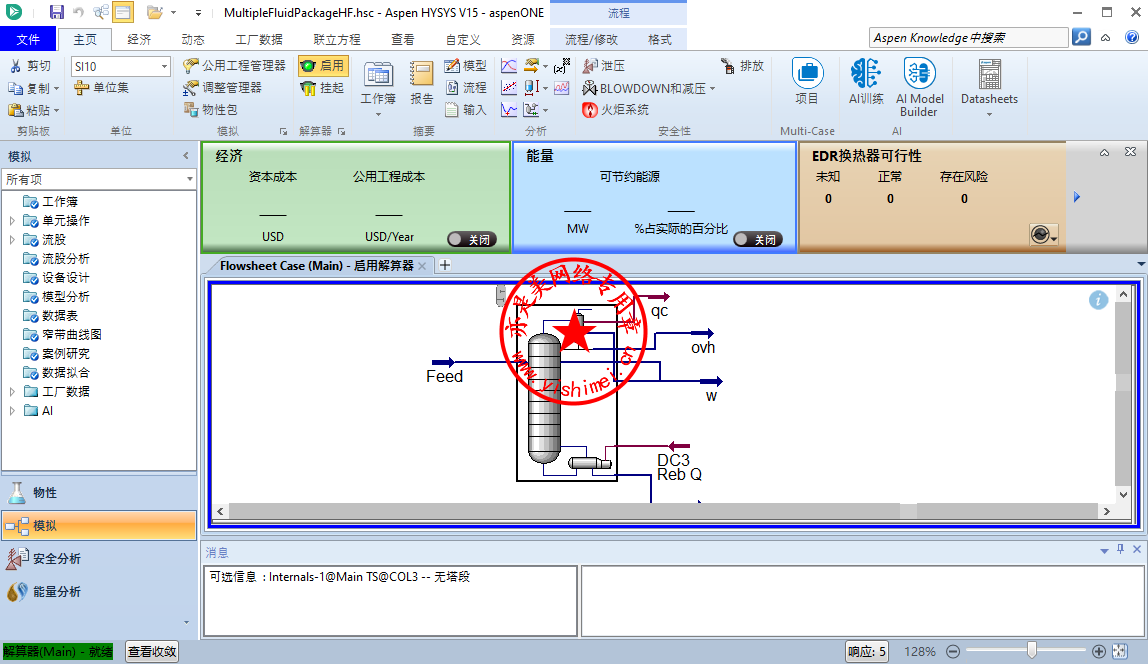Pin the 消息 messages panel

click(1120, 549)
